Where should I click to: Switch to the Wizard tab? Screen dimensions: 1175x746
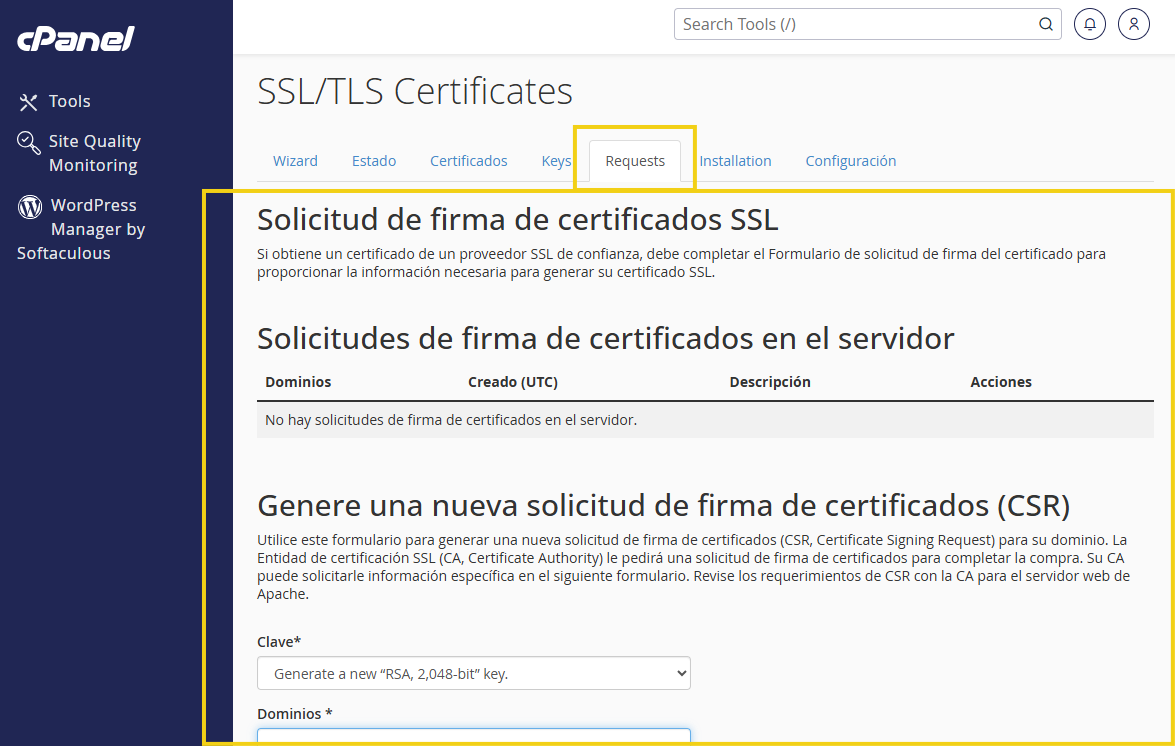click(295, 161)
